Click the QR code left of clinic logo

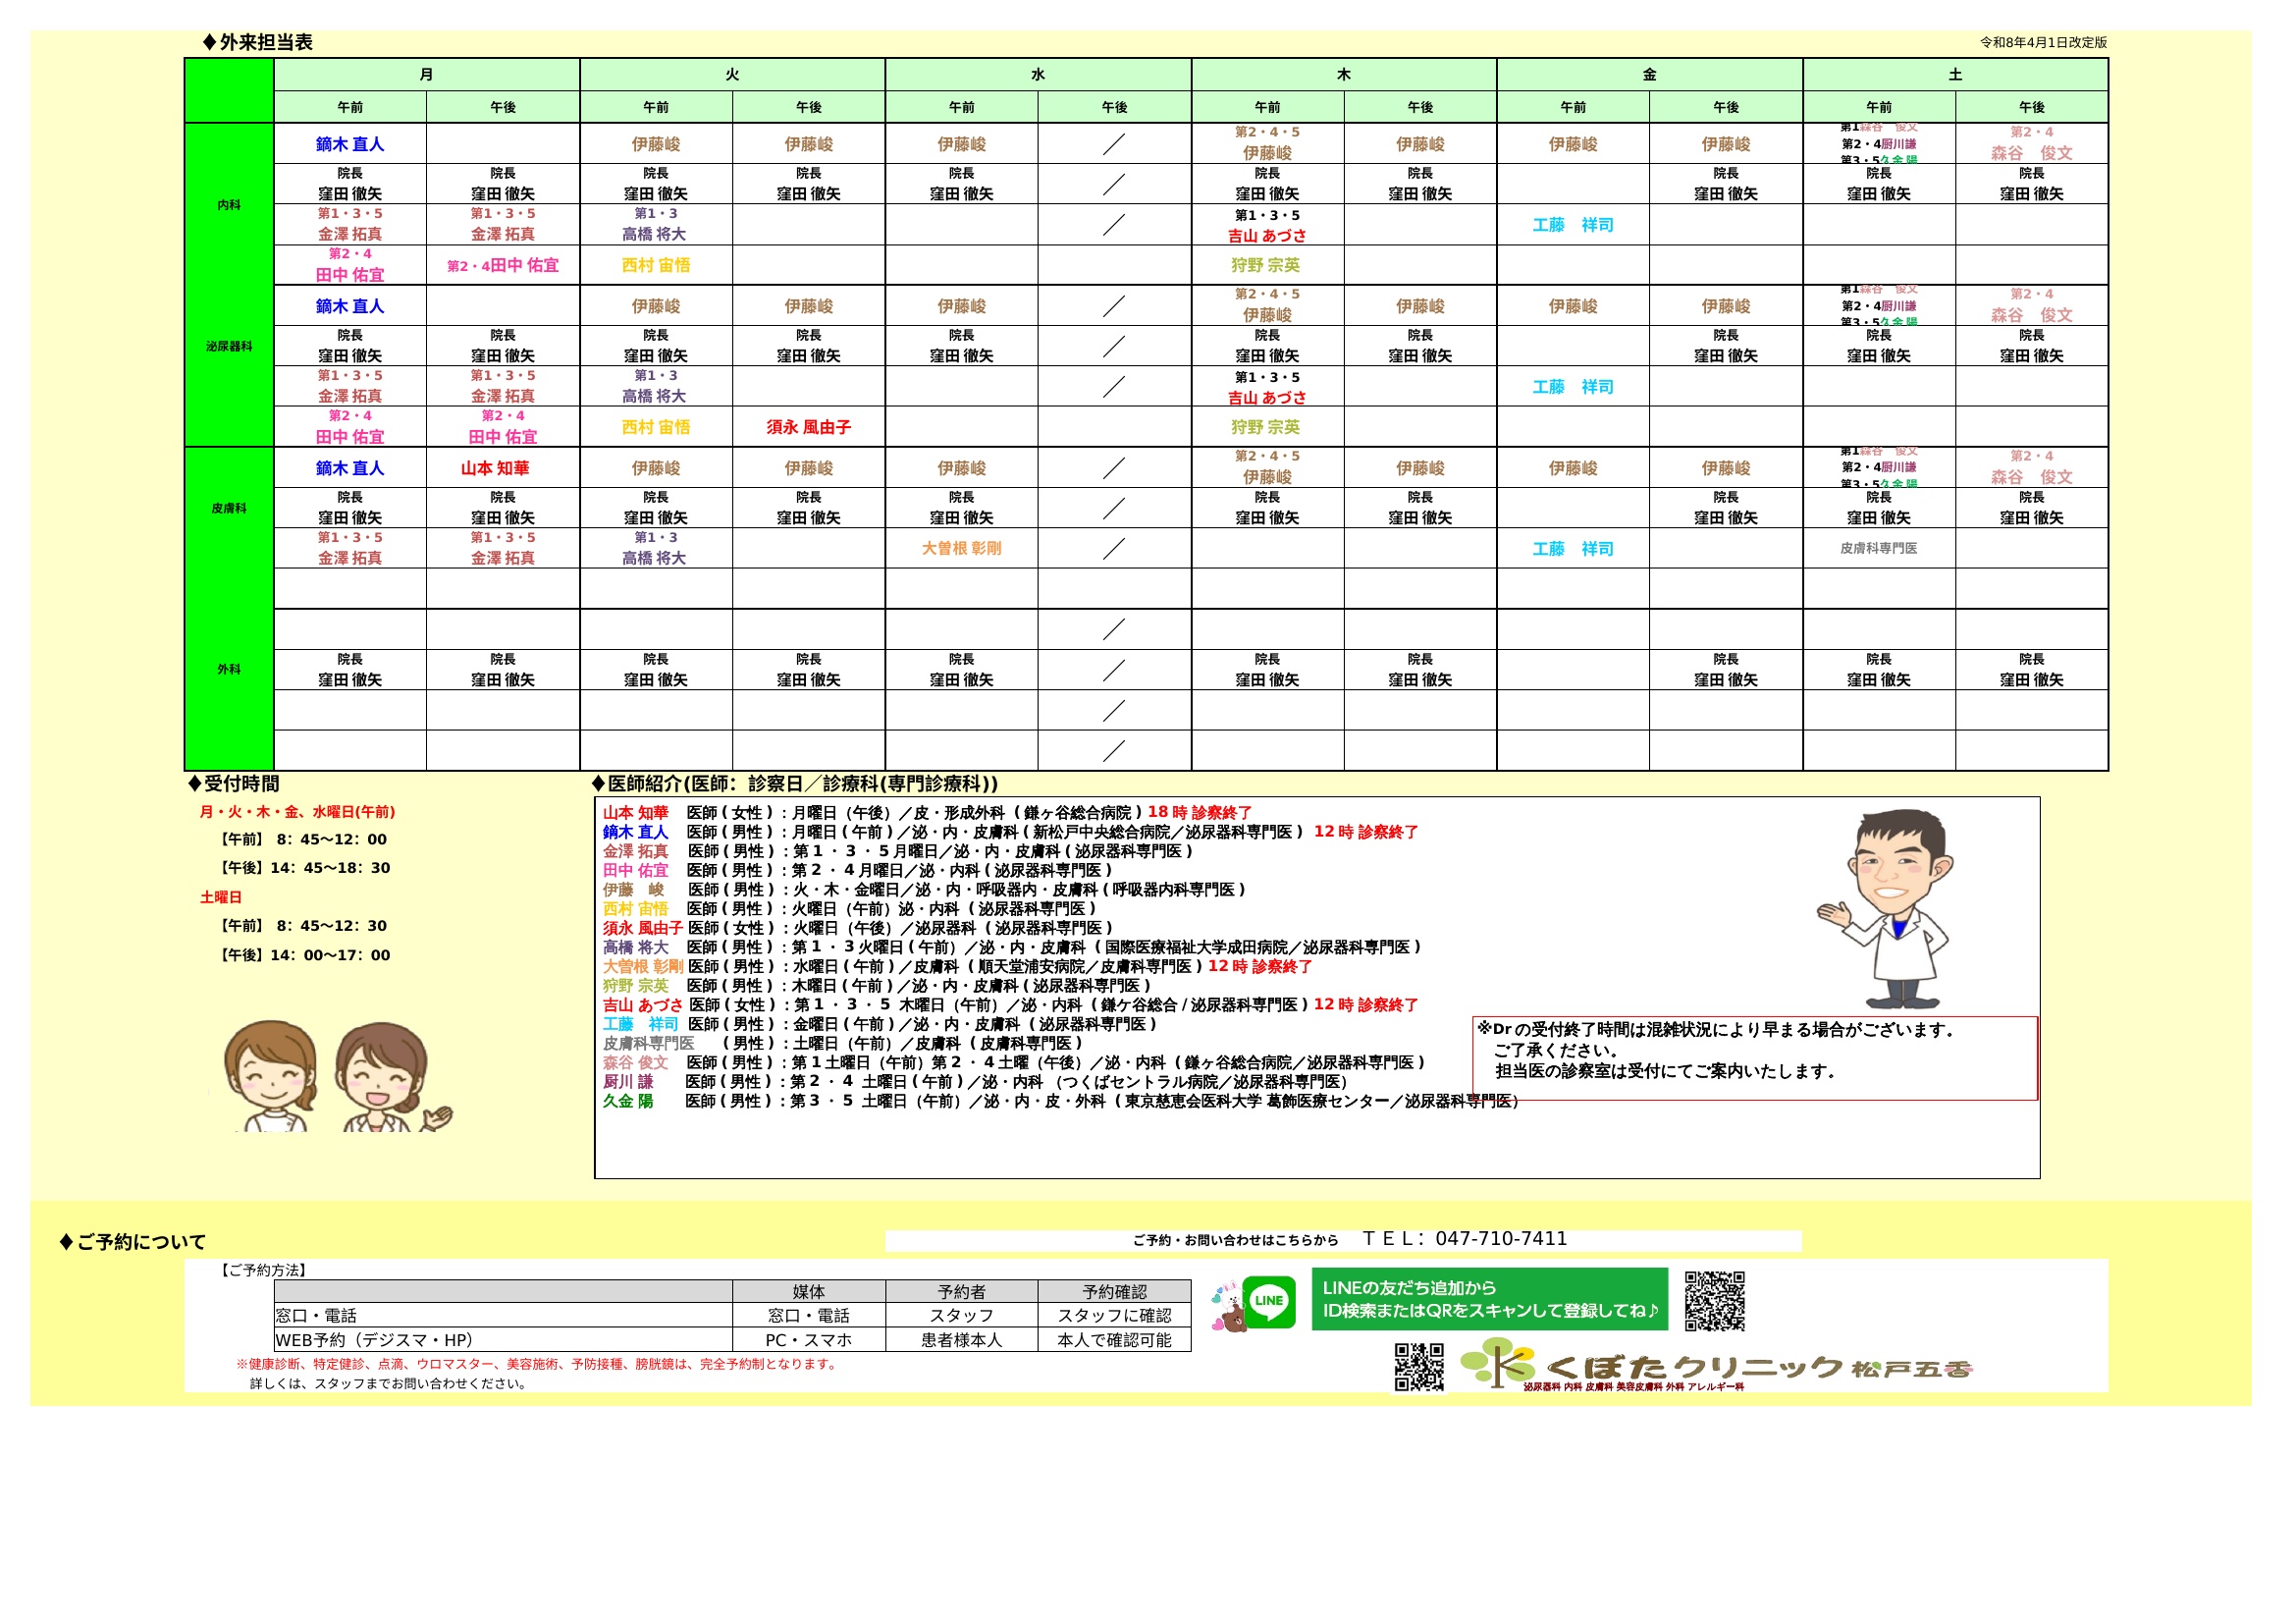1419,1367
